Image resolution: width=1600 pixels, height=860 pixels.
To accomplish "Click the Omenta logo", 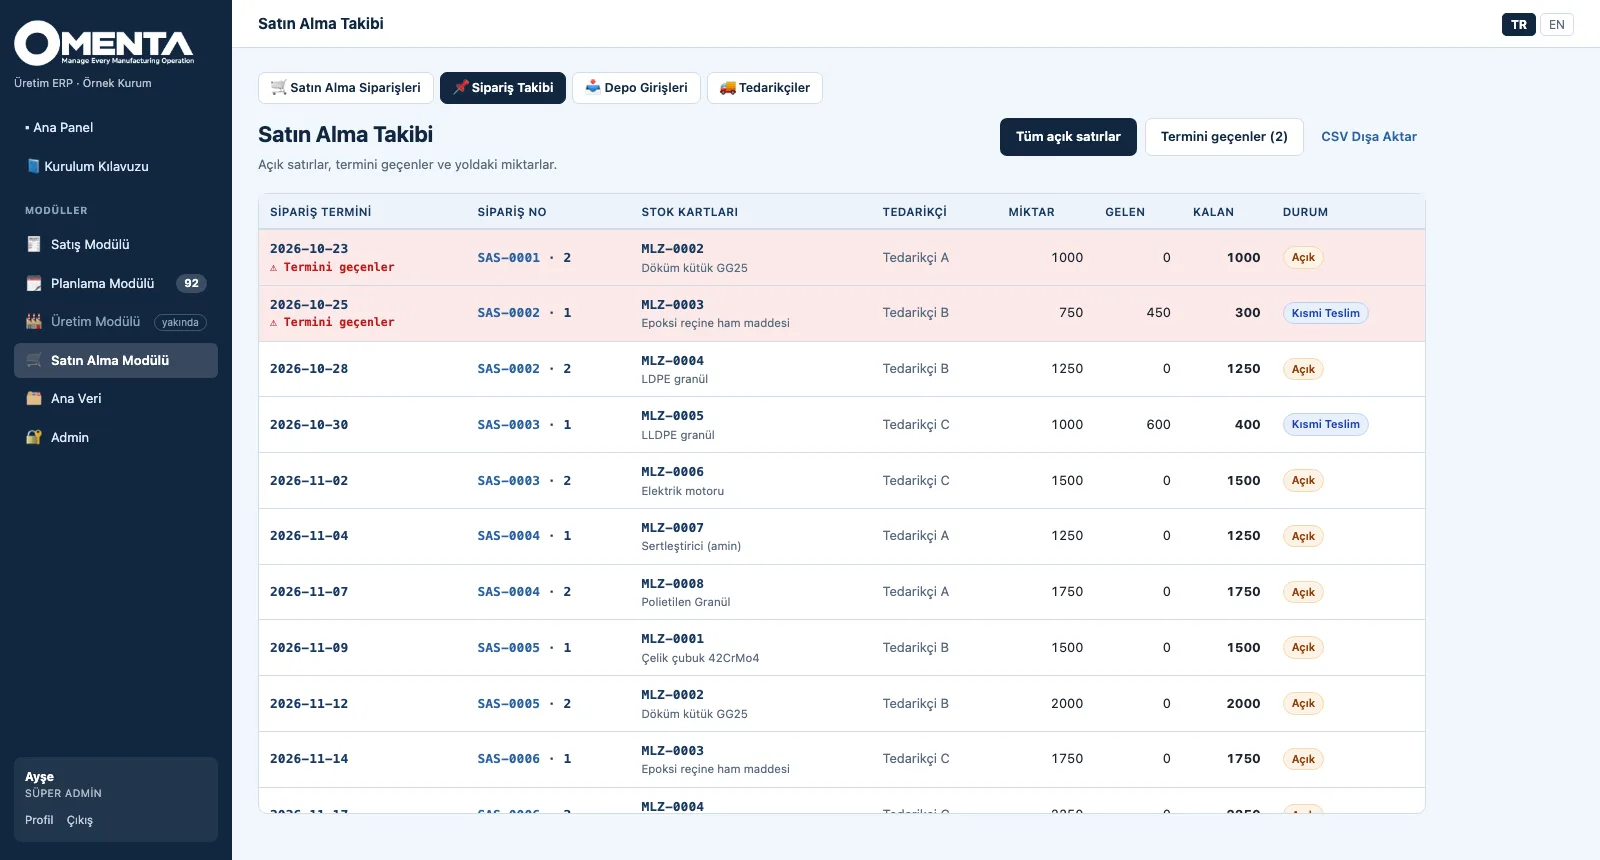I will pyautogui.click(x=104, y=43).
